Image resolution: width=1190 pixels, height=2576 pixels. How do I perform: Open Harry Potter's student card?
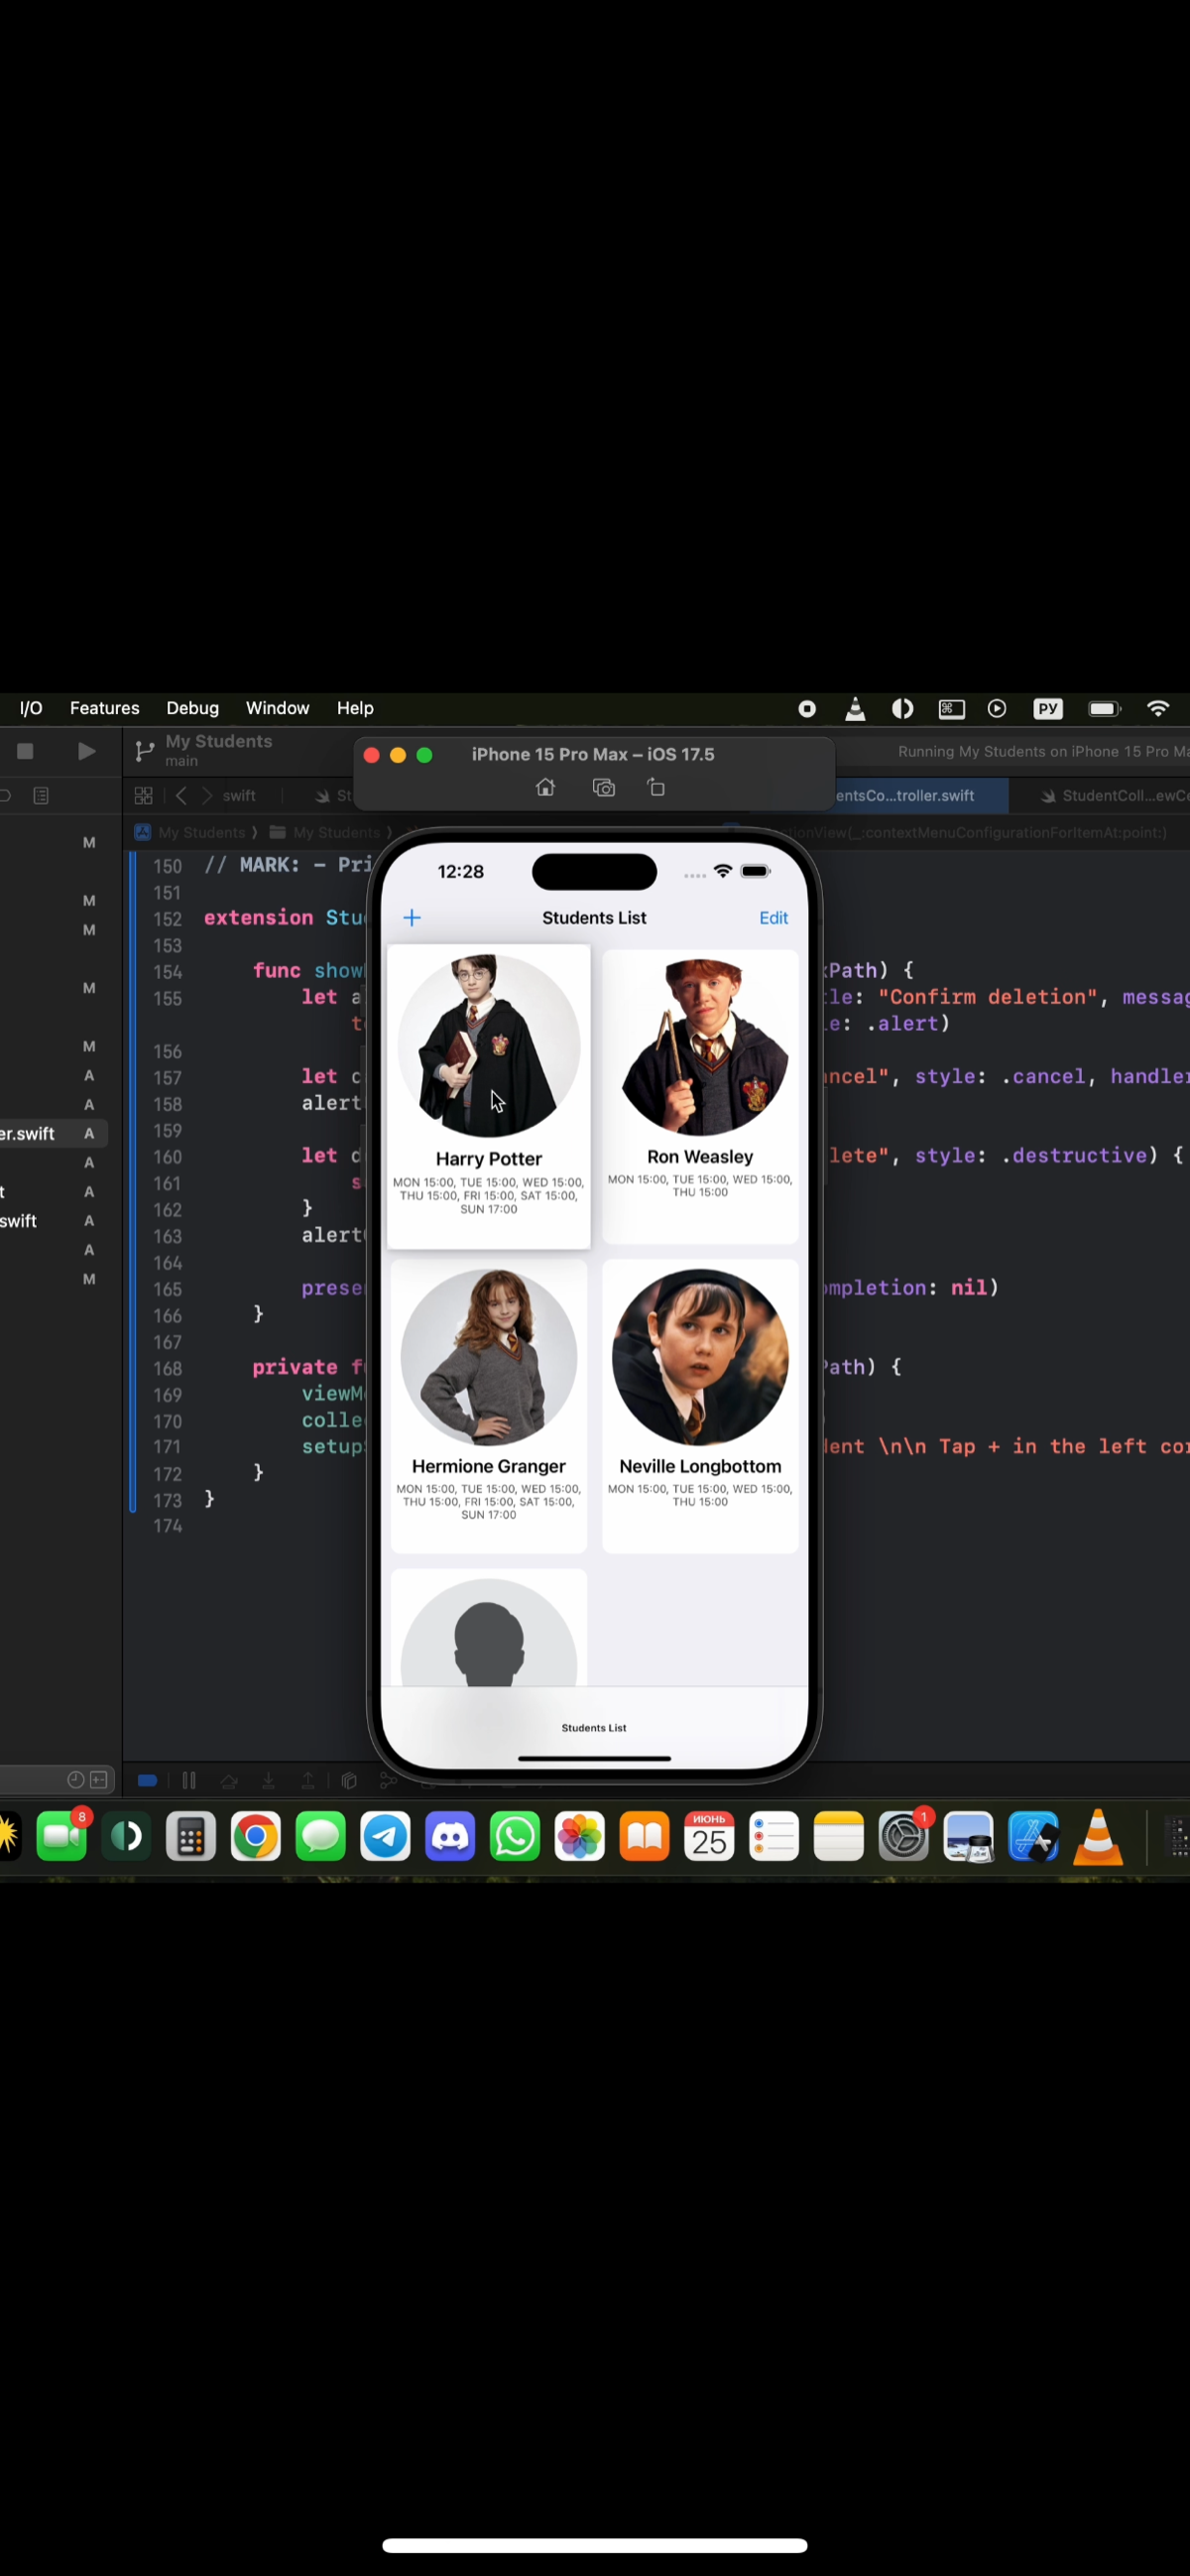coord(488,1096)
